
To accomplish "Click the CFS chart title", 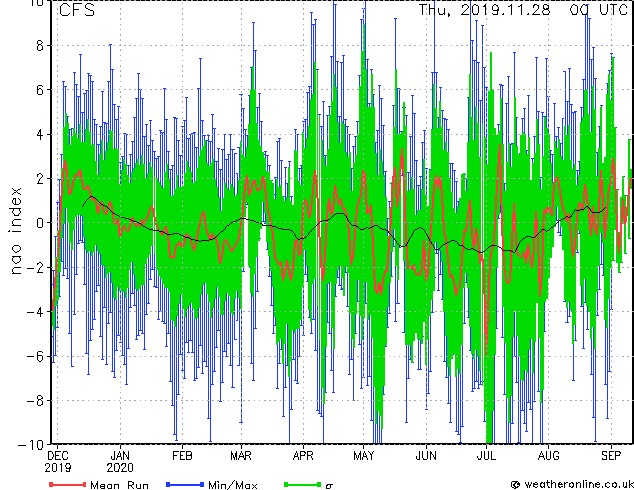I will [x=77, y=11].
